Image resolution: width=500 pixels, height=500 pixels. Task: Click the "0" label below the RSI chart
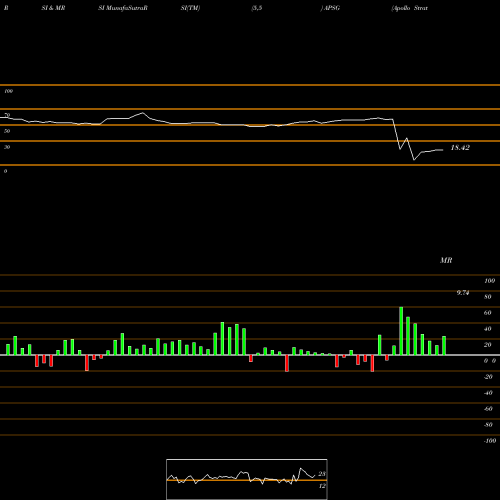5,171
